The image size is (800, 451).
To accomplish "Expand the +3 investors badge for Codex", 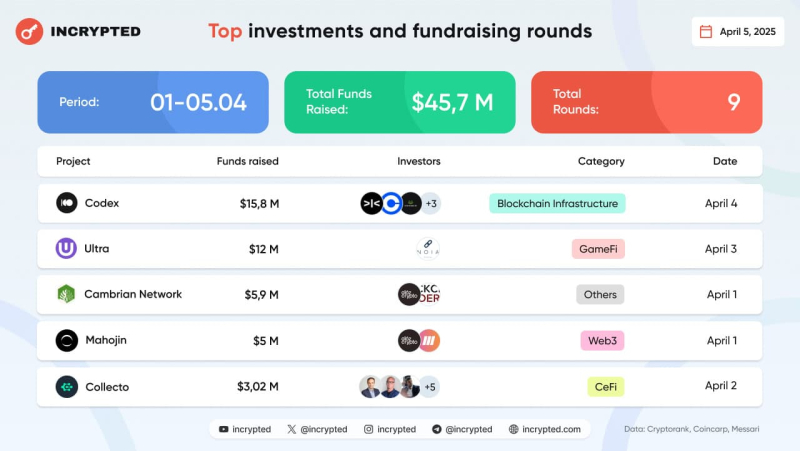I will 431,203.
